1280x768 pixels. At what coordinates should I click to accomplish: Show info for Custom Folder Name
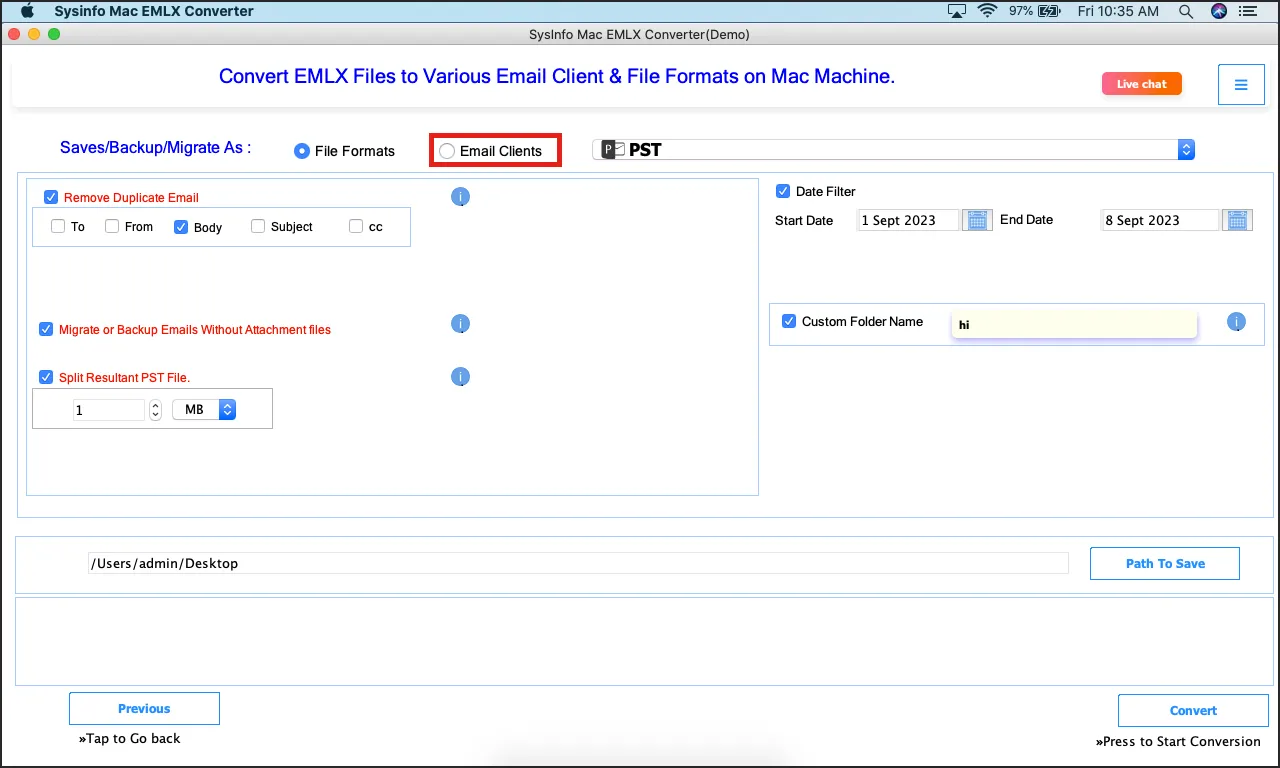coord(1237,322)
